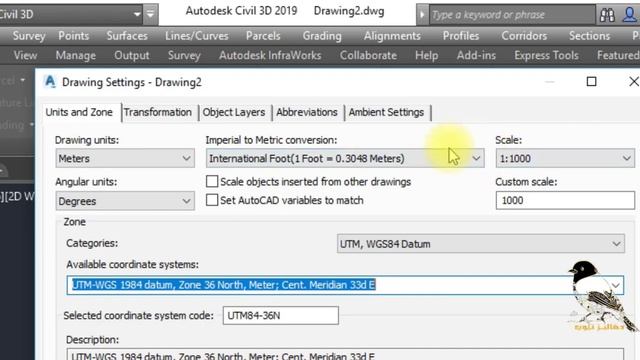Maximize the Drawing Settings dialog
This screenshot has height=360, width=640.
point(591,82)
